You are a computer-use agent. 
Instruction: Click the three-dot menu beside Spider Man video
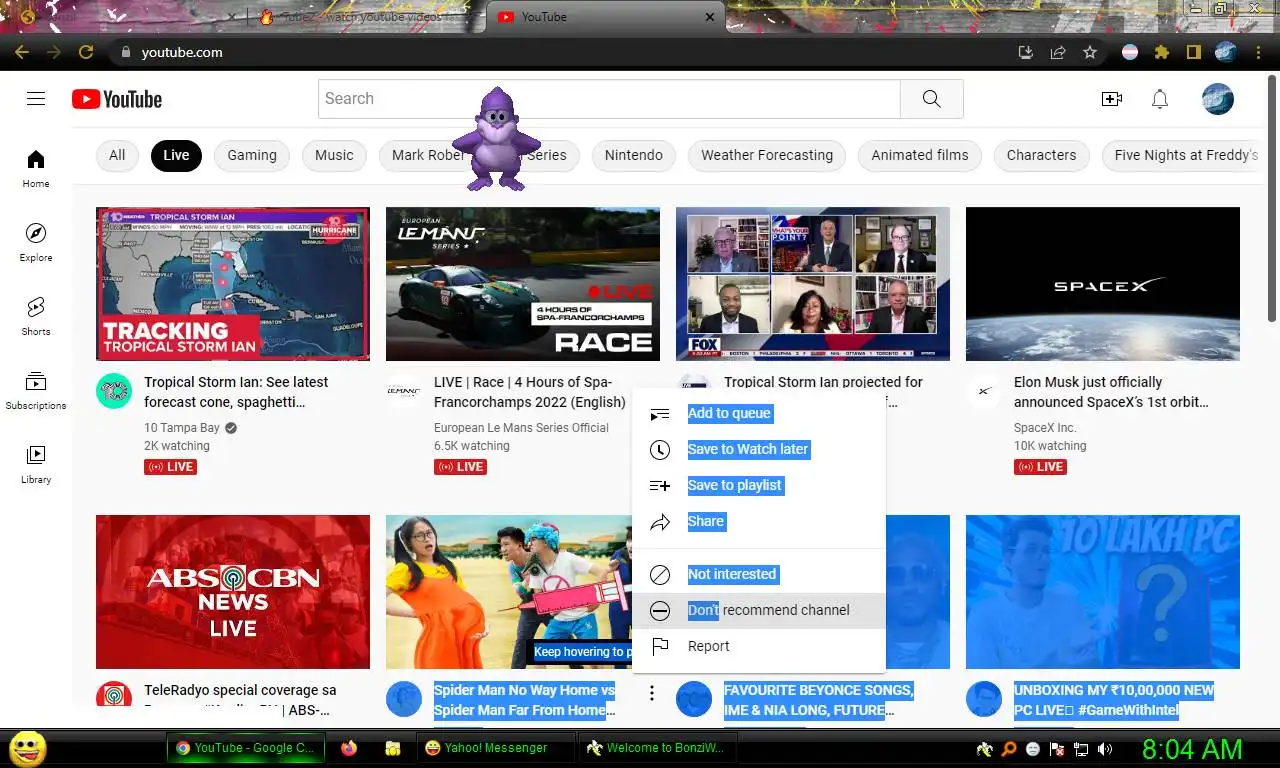click(651, 692)
